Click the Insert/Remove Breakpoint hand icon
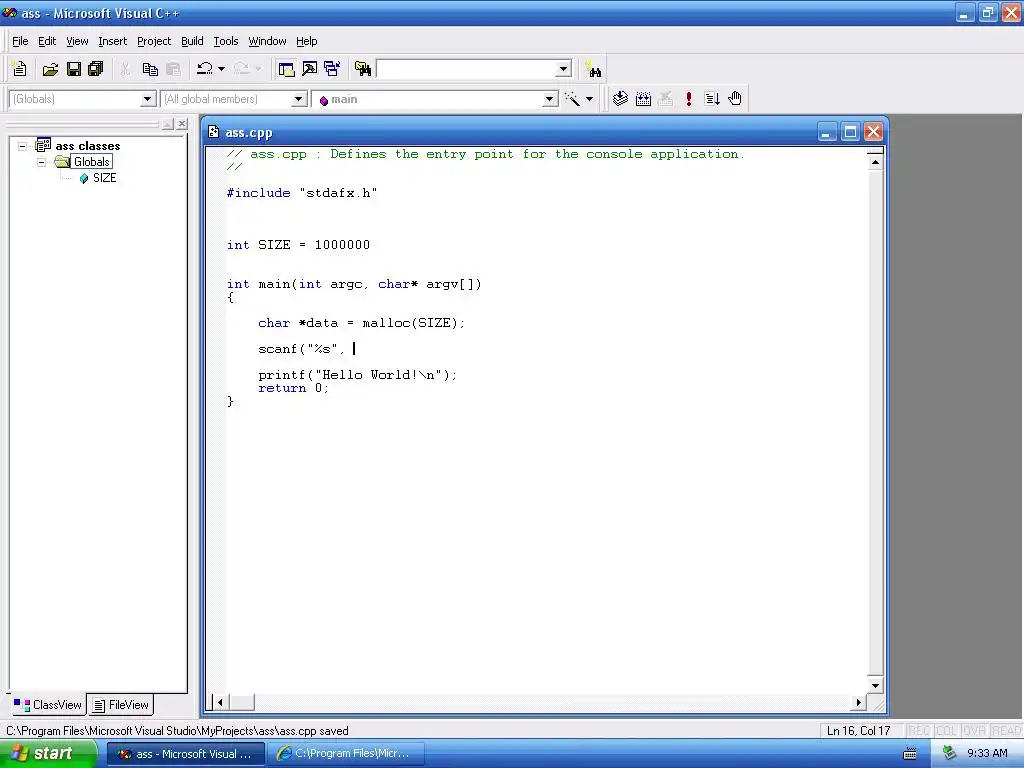The image size is (1024, 768). [x=735, y=99]
